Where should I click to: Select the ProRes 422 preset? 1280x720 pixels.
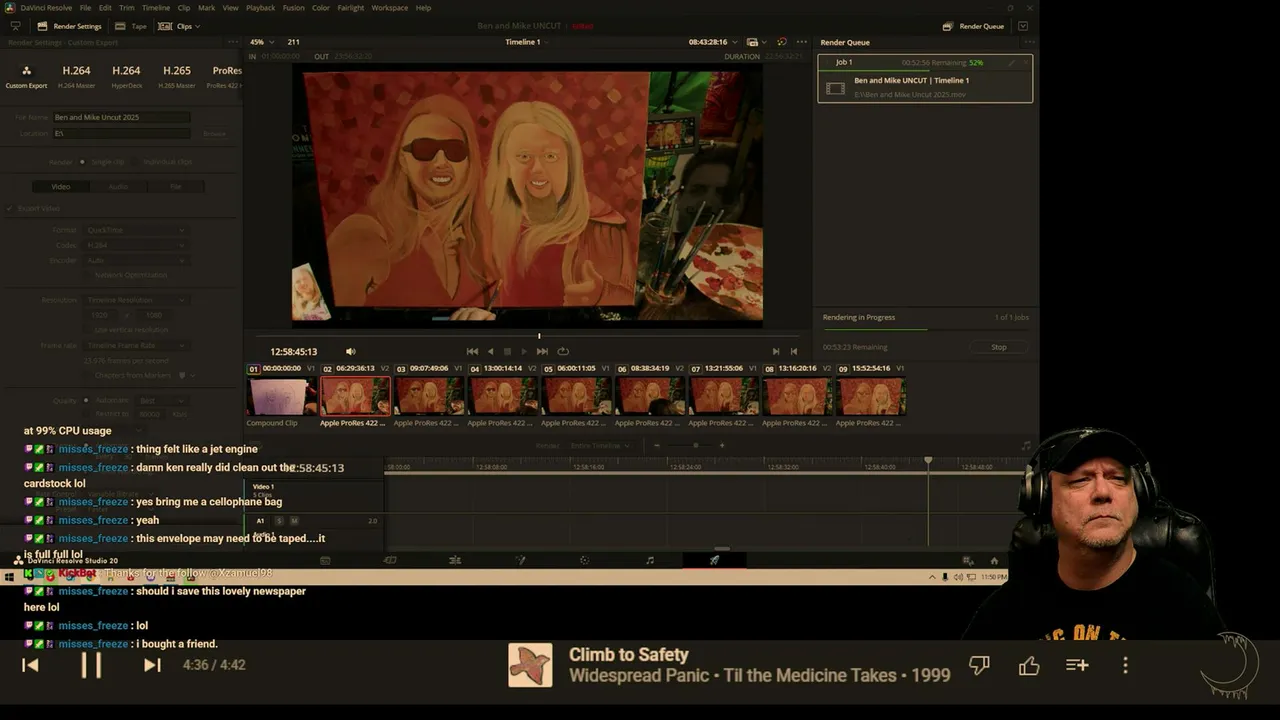(224, 76)
